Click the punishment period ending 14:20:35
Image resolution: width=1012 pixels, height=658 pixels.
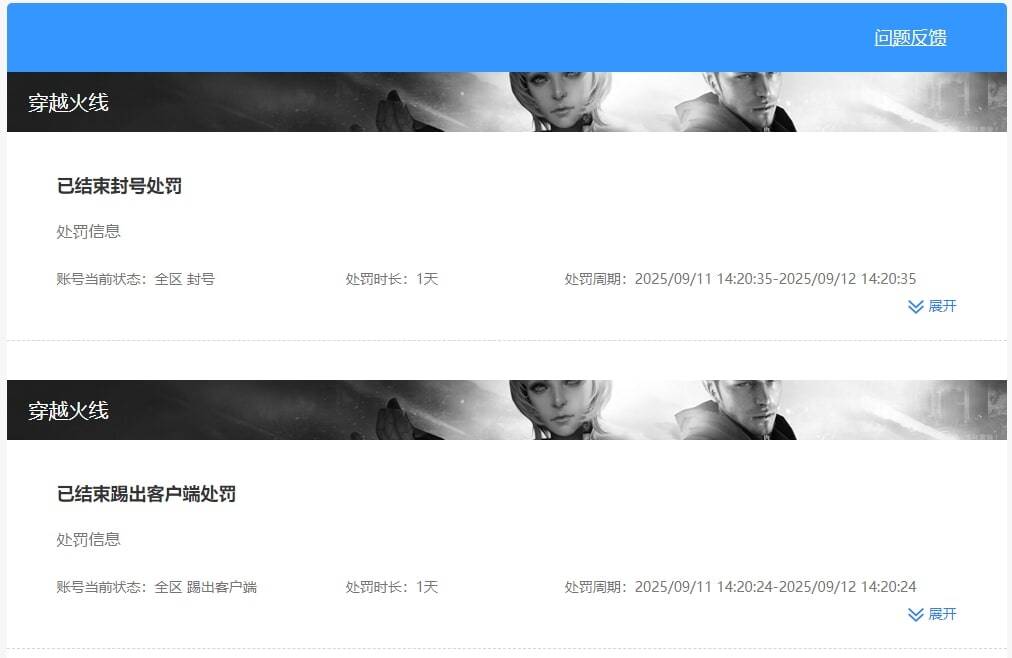coord(740,279)
